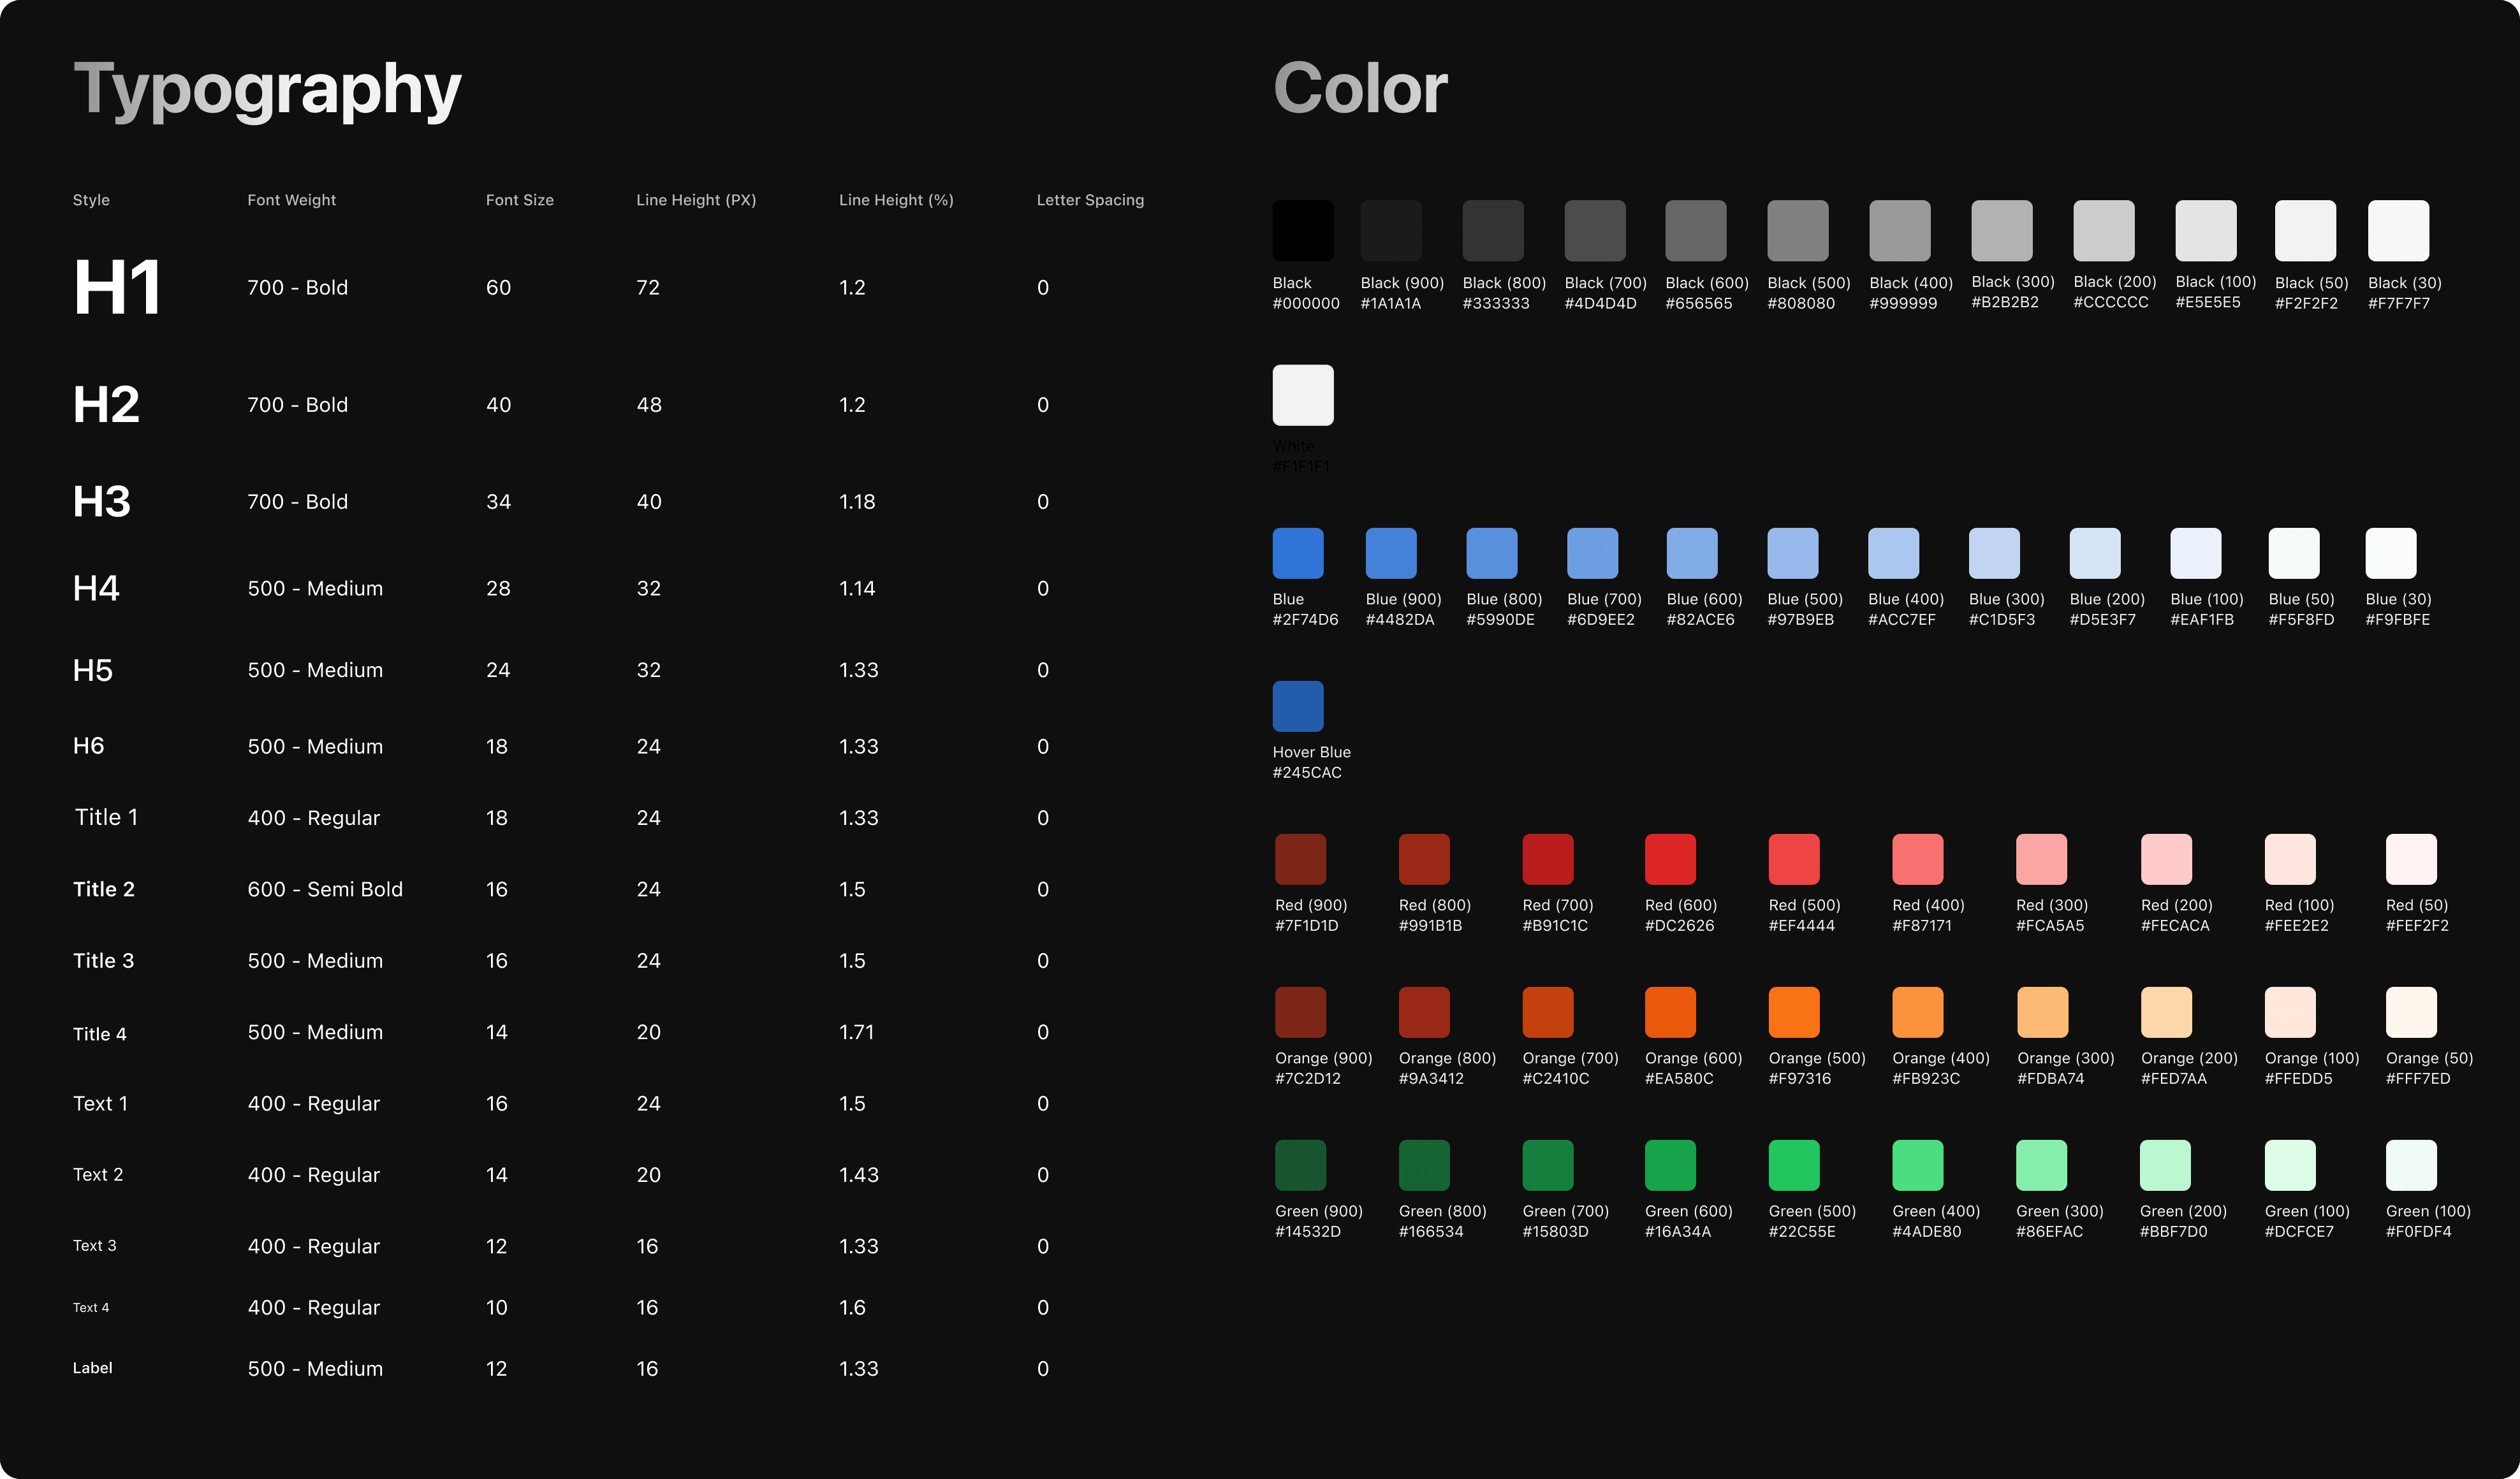Select the Red (900) #7F1D1D swatch
The width and height of the screenshot is (2520, 1479).
1301,859
